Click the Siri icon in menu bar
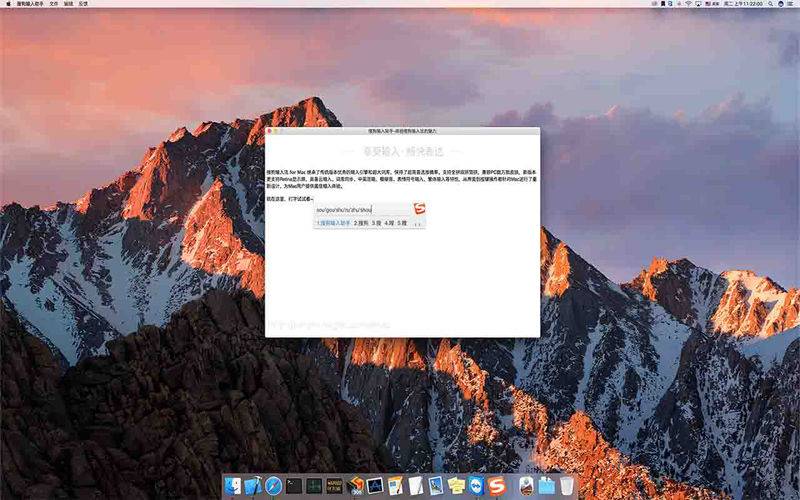The width and height of the screenshot is (800, 500). pos(781,4)
